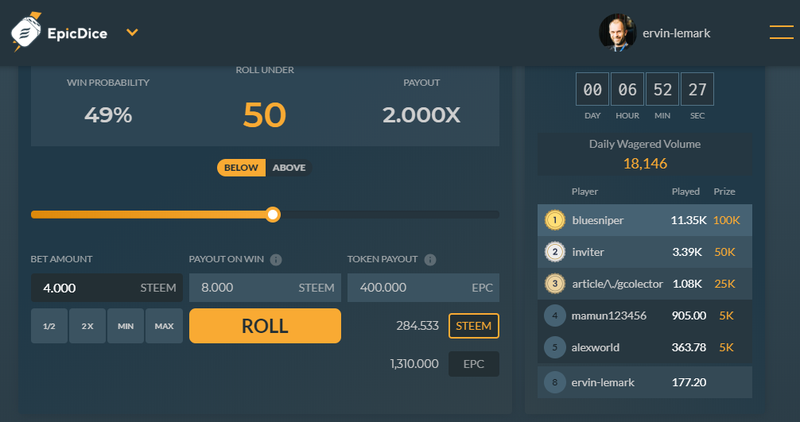800x422 pixels.
Task: Halve the bet with the 1/2 button
Action: pyautogui.click(x=49, y=326)
